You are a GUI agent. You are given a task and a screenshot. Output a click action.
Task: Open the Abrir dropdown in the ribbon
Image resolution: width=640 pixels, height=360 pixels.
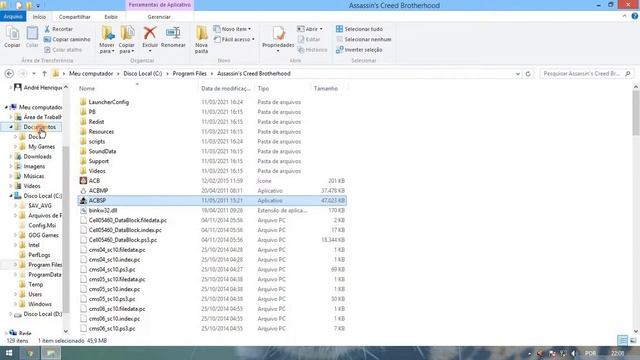[310, 29]
